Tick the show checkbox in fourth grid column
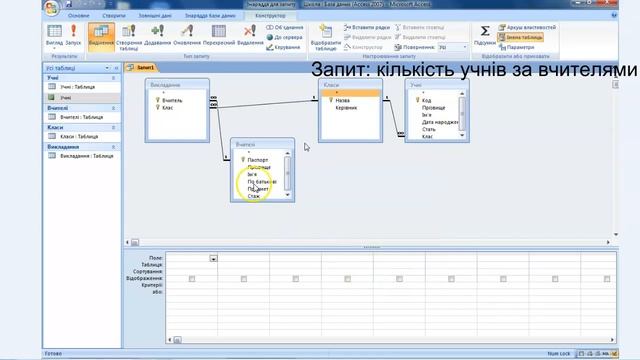Screen dimensions: 640x360 pos(347,279)
